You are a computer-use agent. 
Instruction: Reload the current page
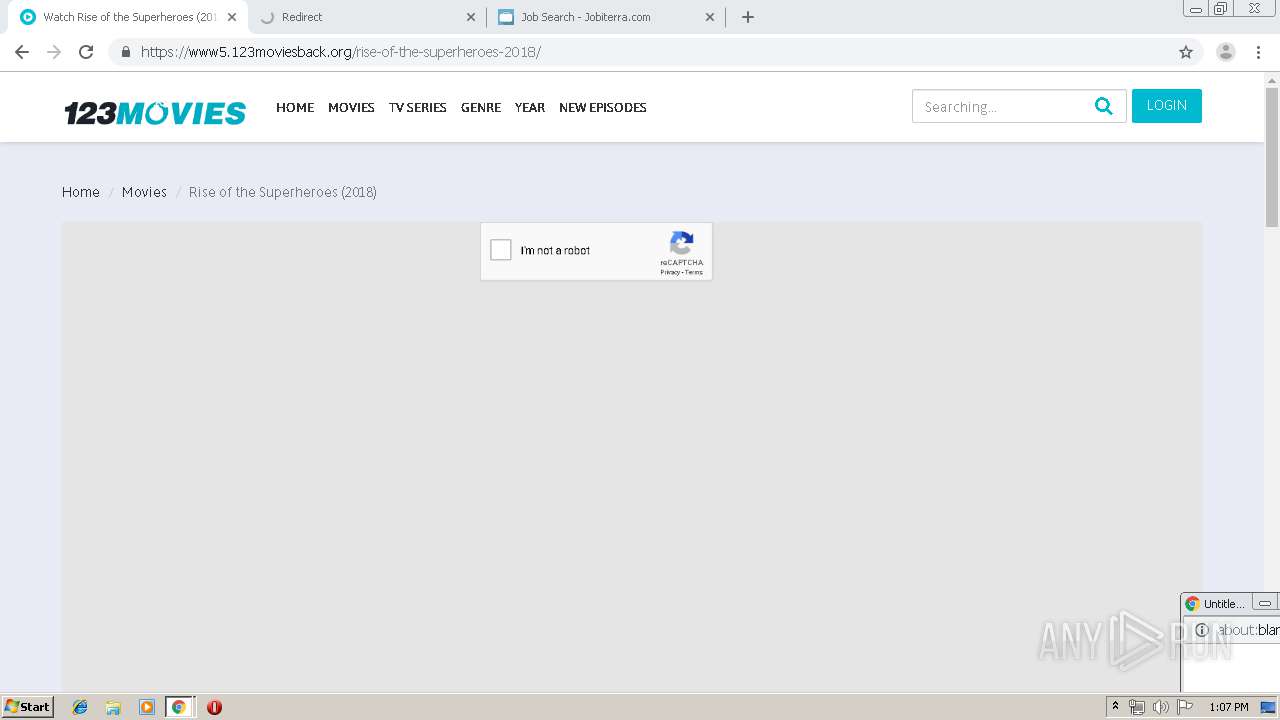(86, 52)
